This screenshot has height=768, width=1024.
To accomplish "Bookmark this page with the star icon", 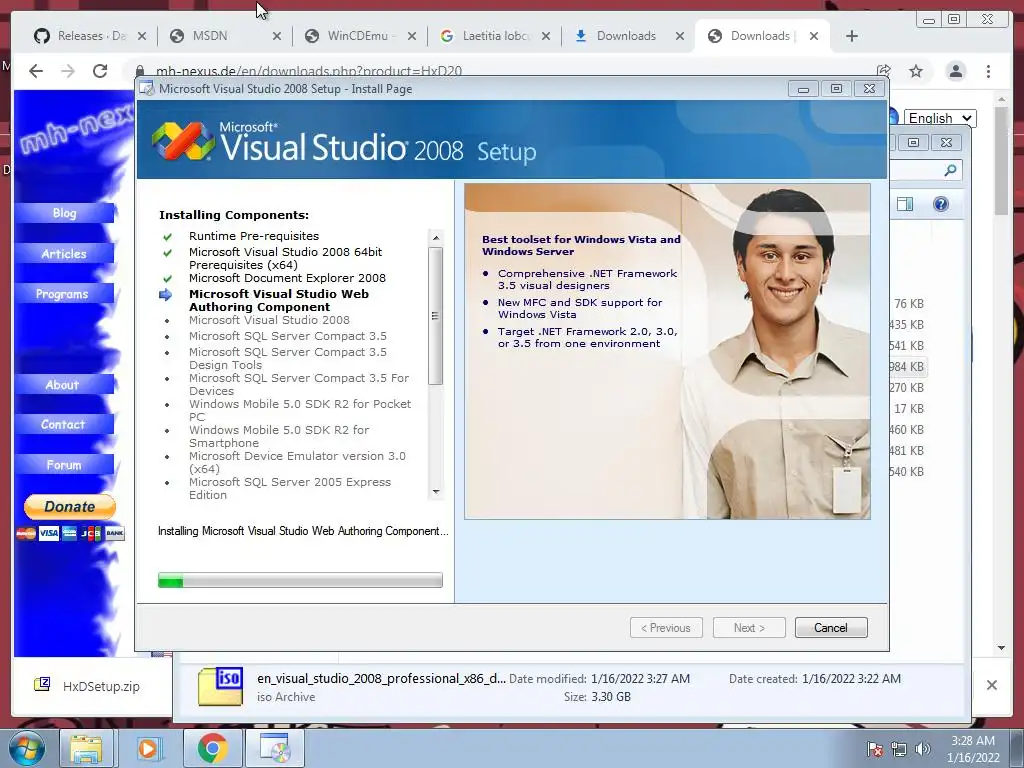I will tap(916, 71).
